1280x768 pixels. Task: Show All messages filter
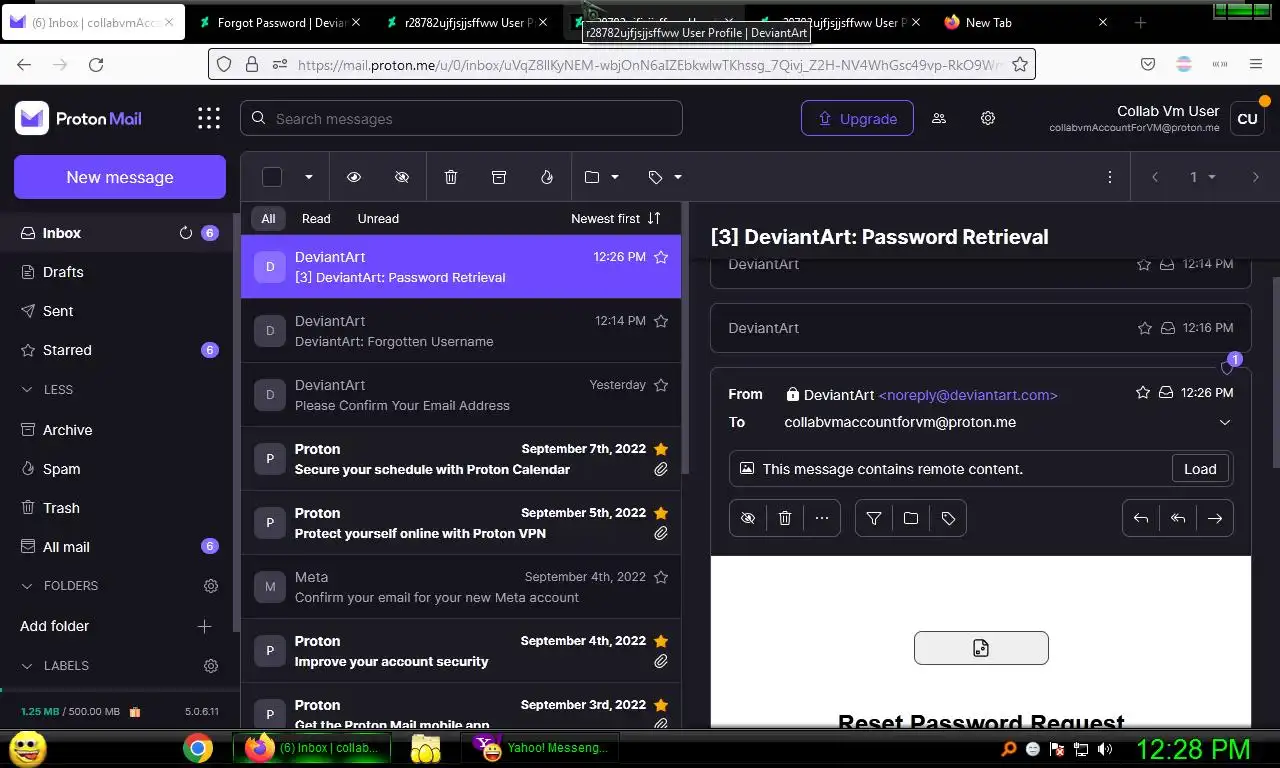[268, 218]
